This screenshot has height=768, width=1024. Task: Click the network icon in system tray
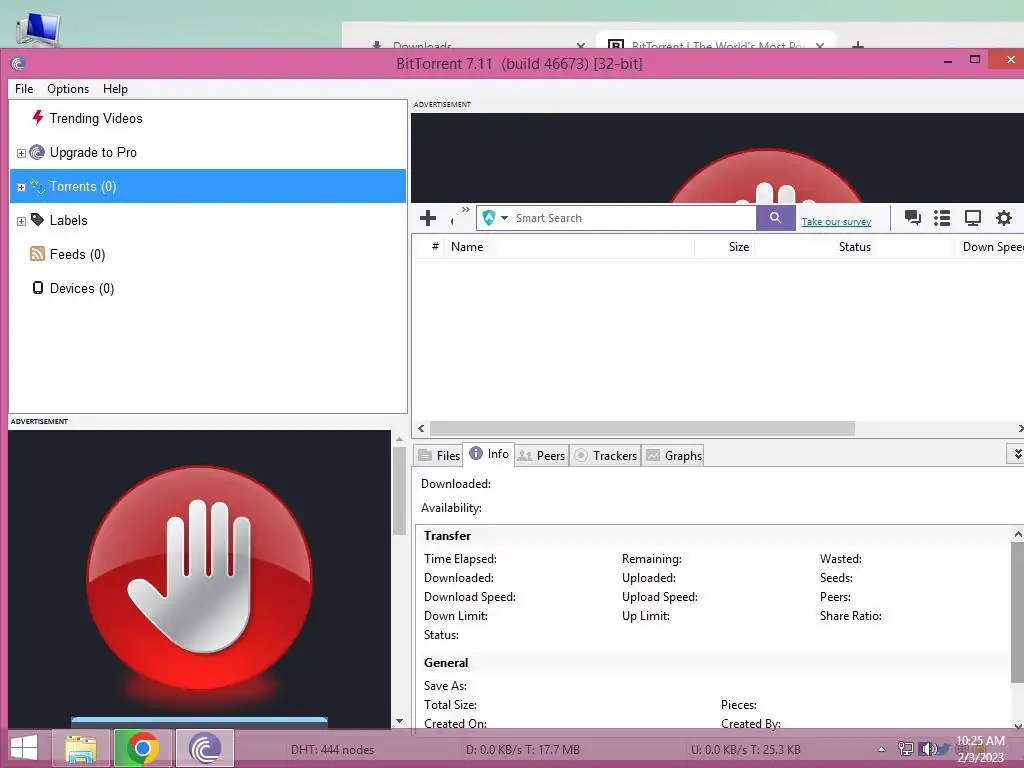905,749
